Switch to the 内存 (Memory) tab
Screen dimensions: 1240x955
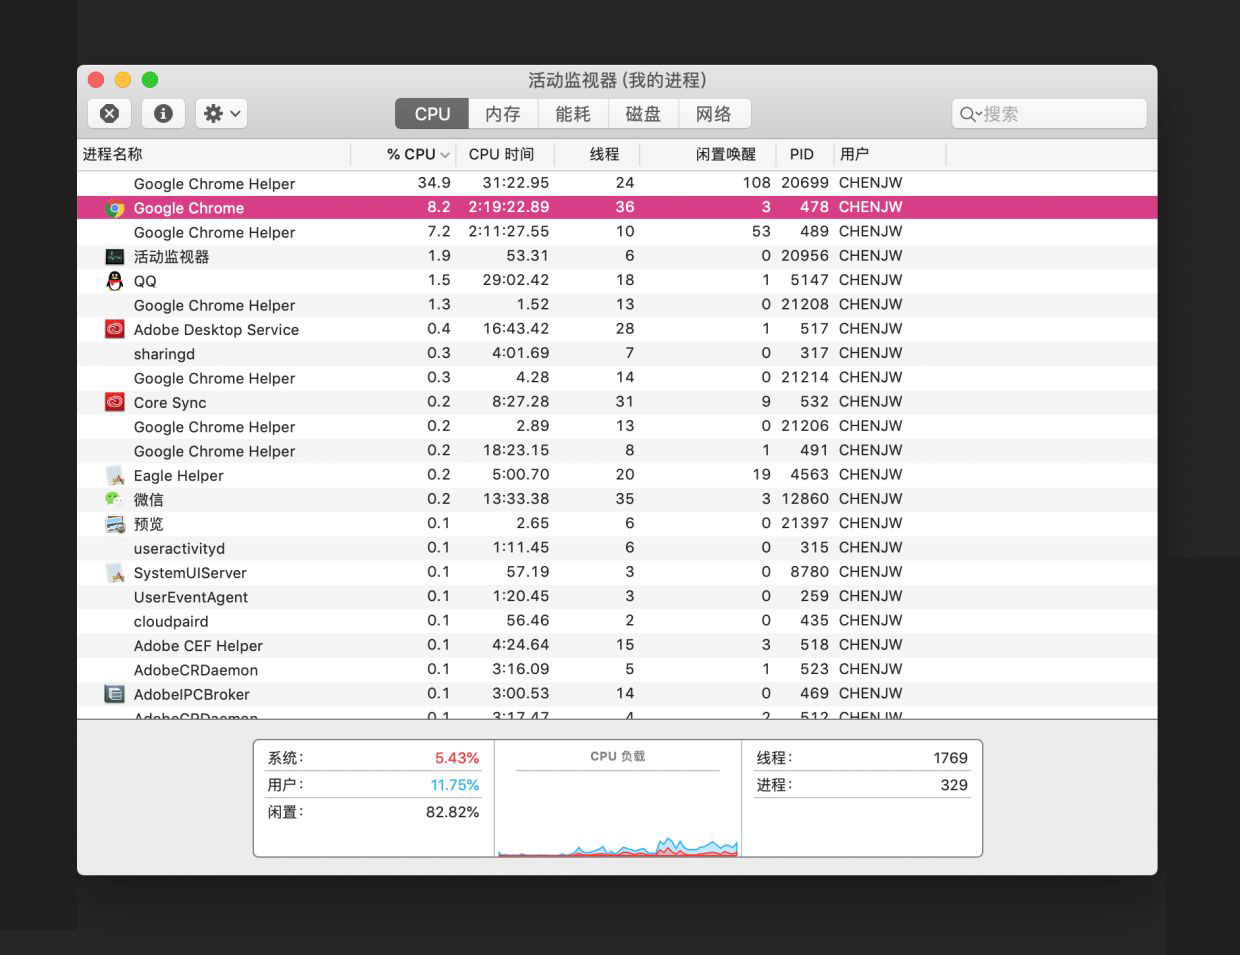pyautogui.click(x=503, y=114)
